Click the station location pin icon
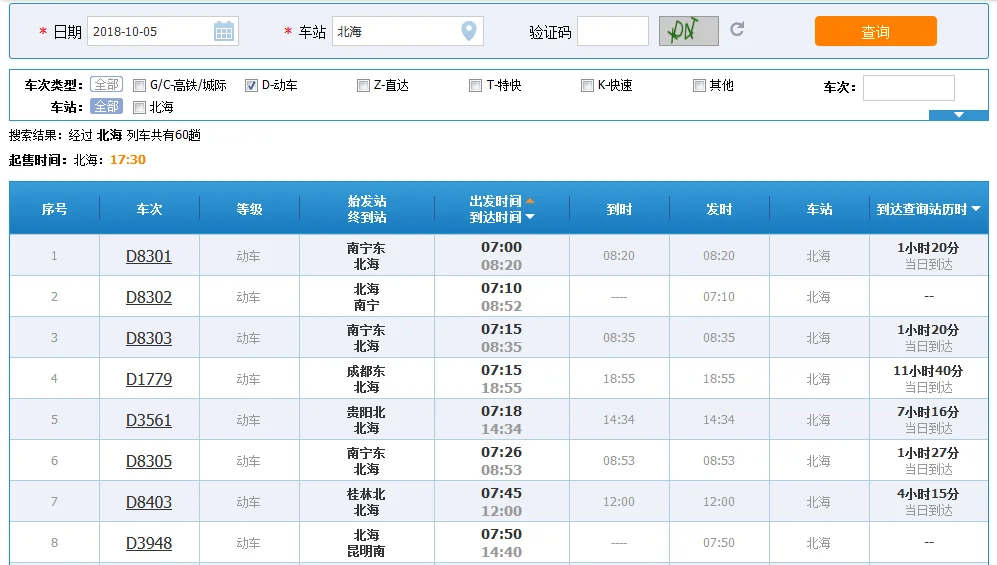Screen dimensions: 997x565 pos(469,31)
